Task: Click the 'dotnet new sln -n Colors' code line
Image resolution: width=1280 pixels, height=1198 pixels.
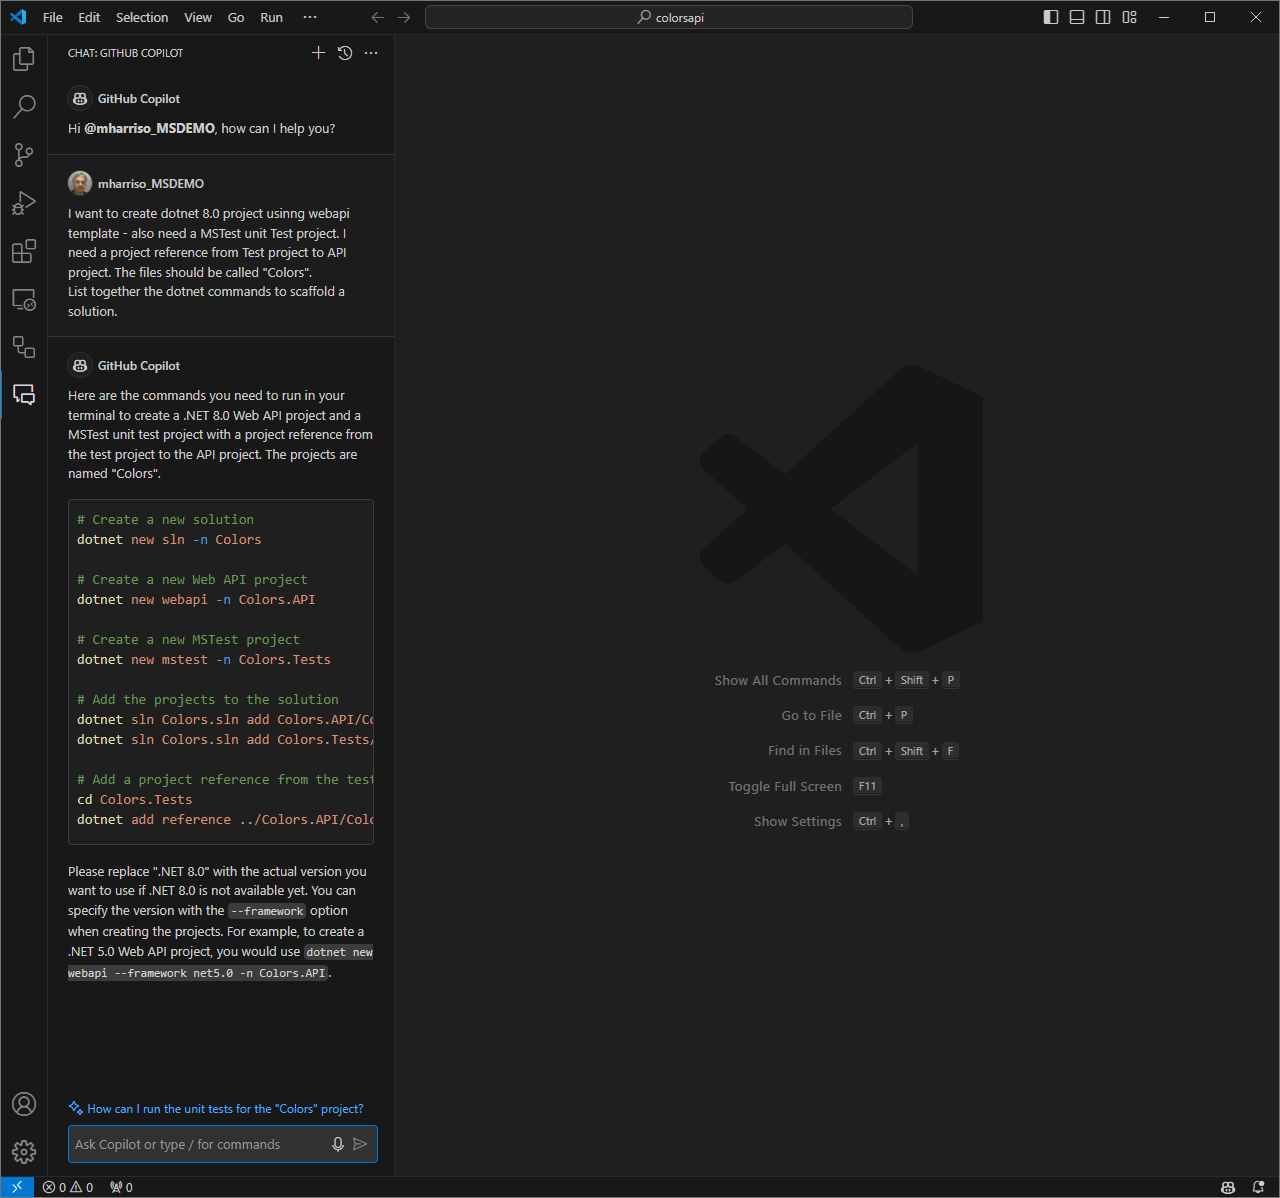Action: coord(169,539)
